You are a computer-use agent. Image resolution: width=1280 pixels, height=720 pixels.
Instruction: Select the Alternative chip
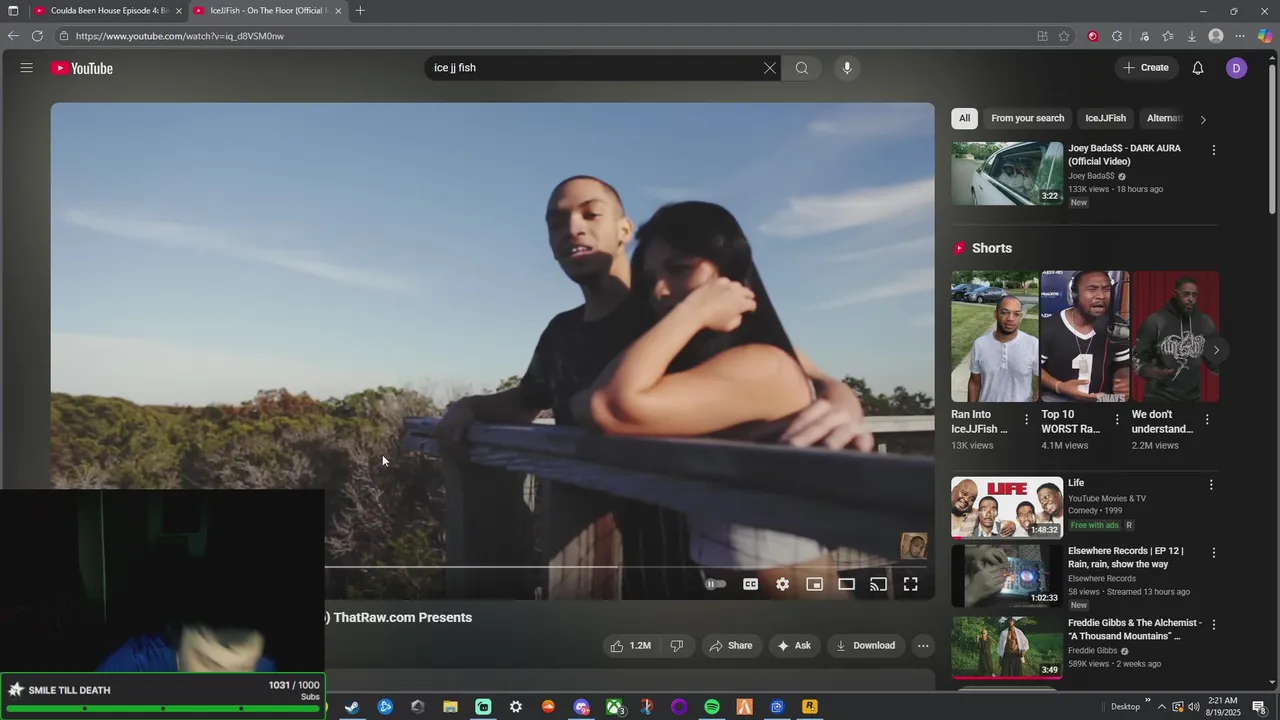[1163, 118]
